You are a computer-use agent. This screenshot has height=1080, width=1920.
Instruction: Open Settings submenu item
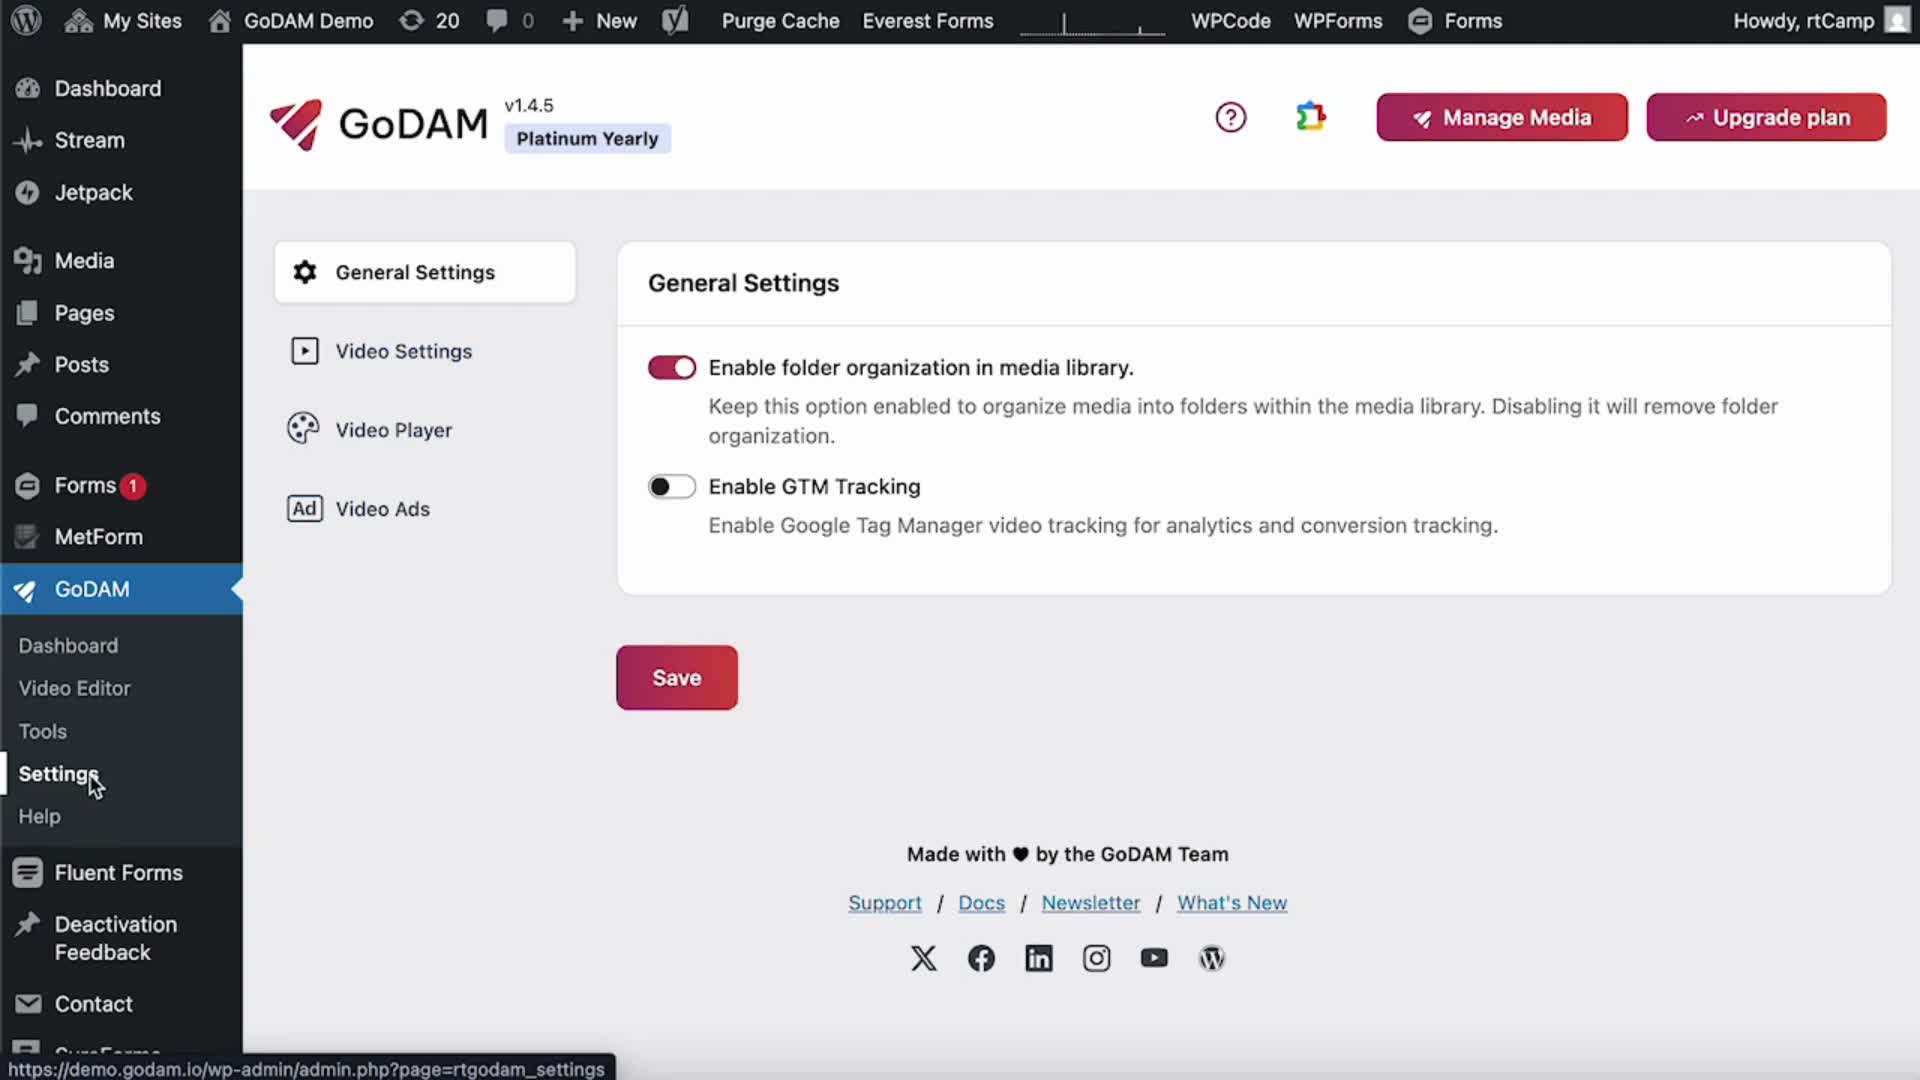point(57,774)
